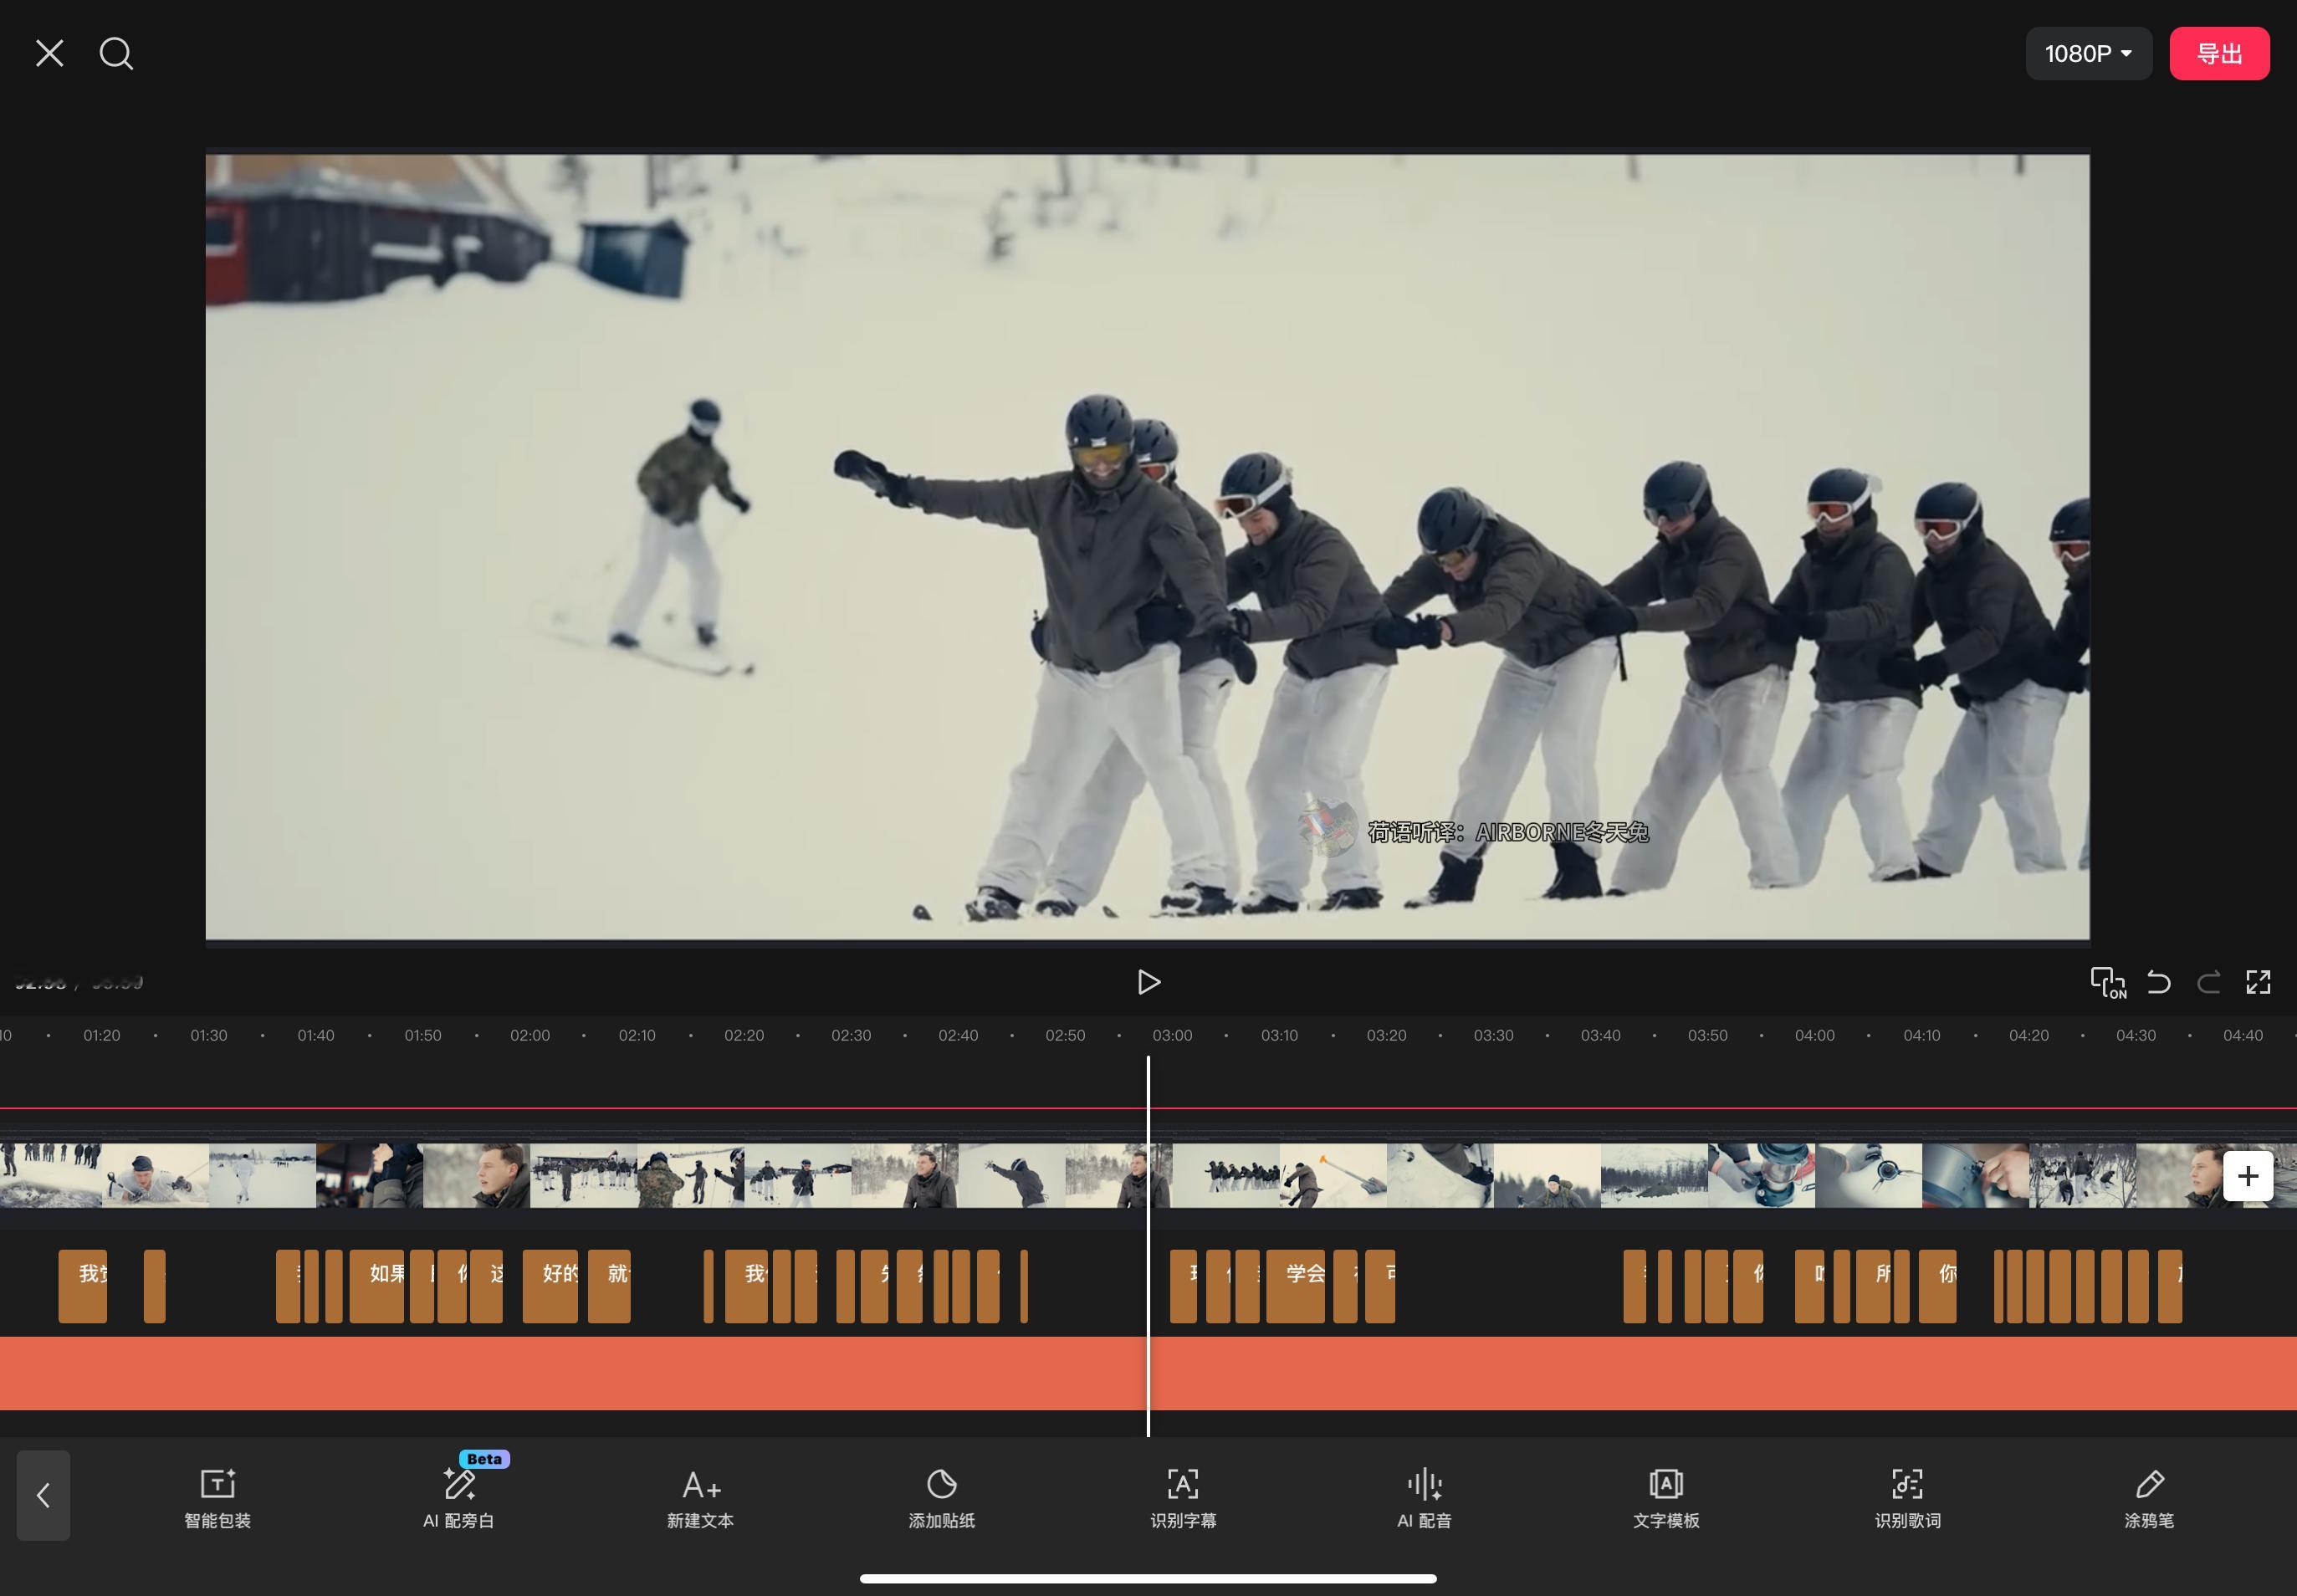Screen dimensions: 2297x1596
Task: Toggle the keyframe ON icon
Action: tap(2108, 982)
